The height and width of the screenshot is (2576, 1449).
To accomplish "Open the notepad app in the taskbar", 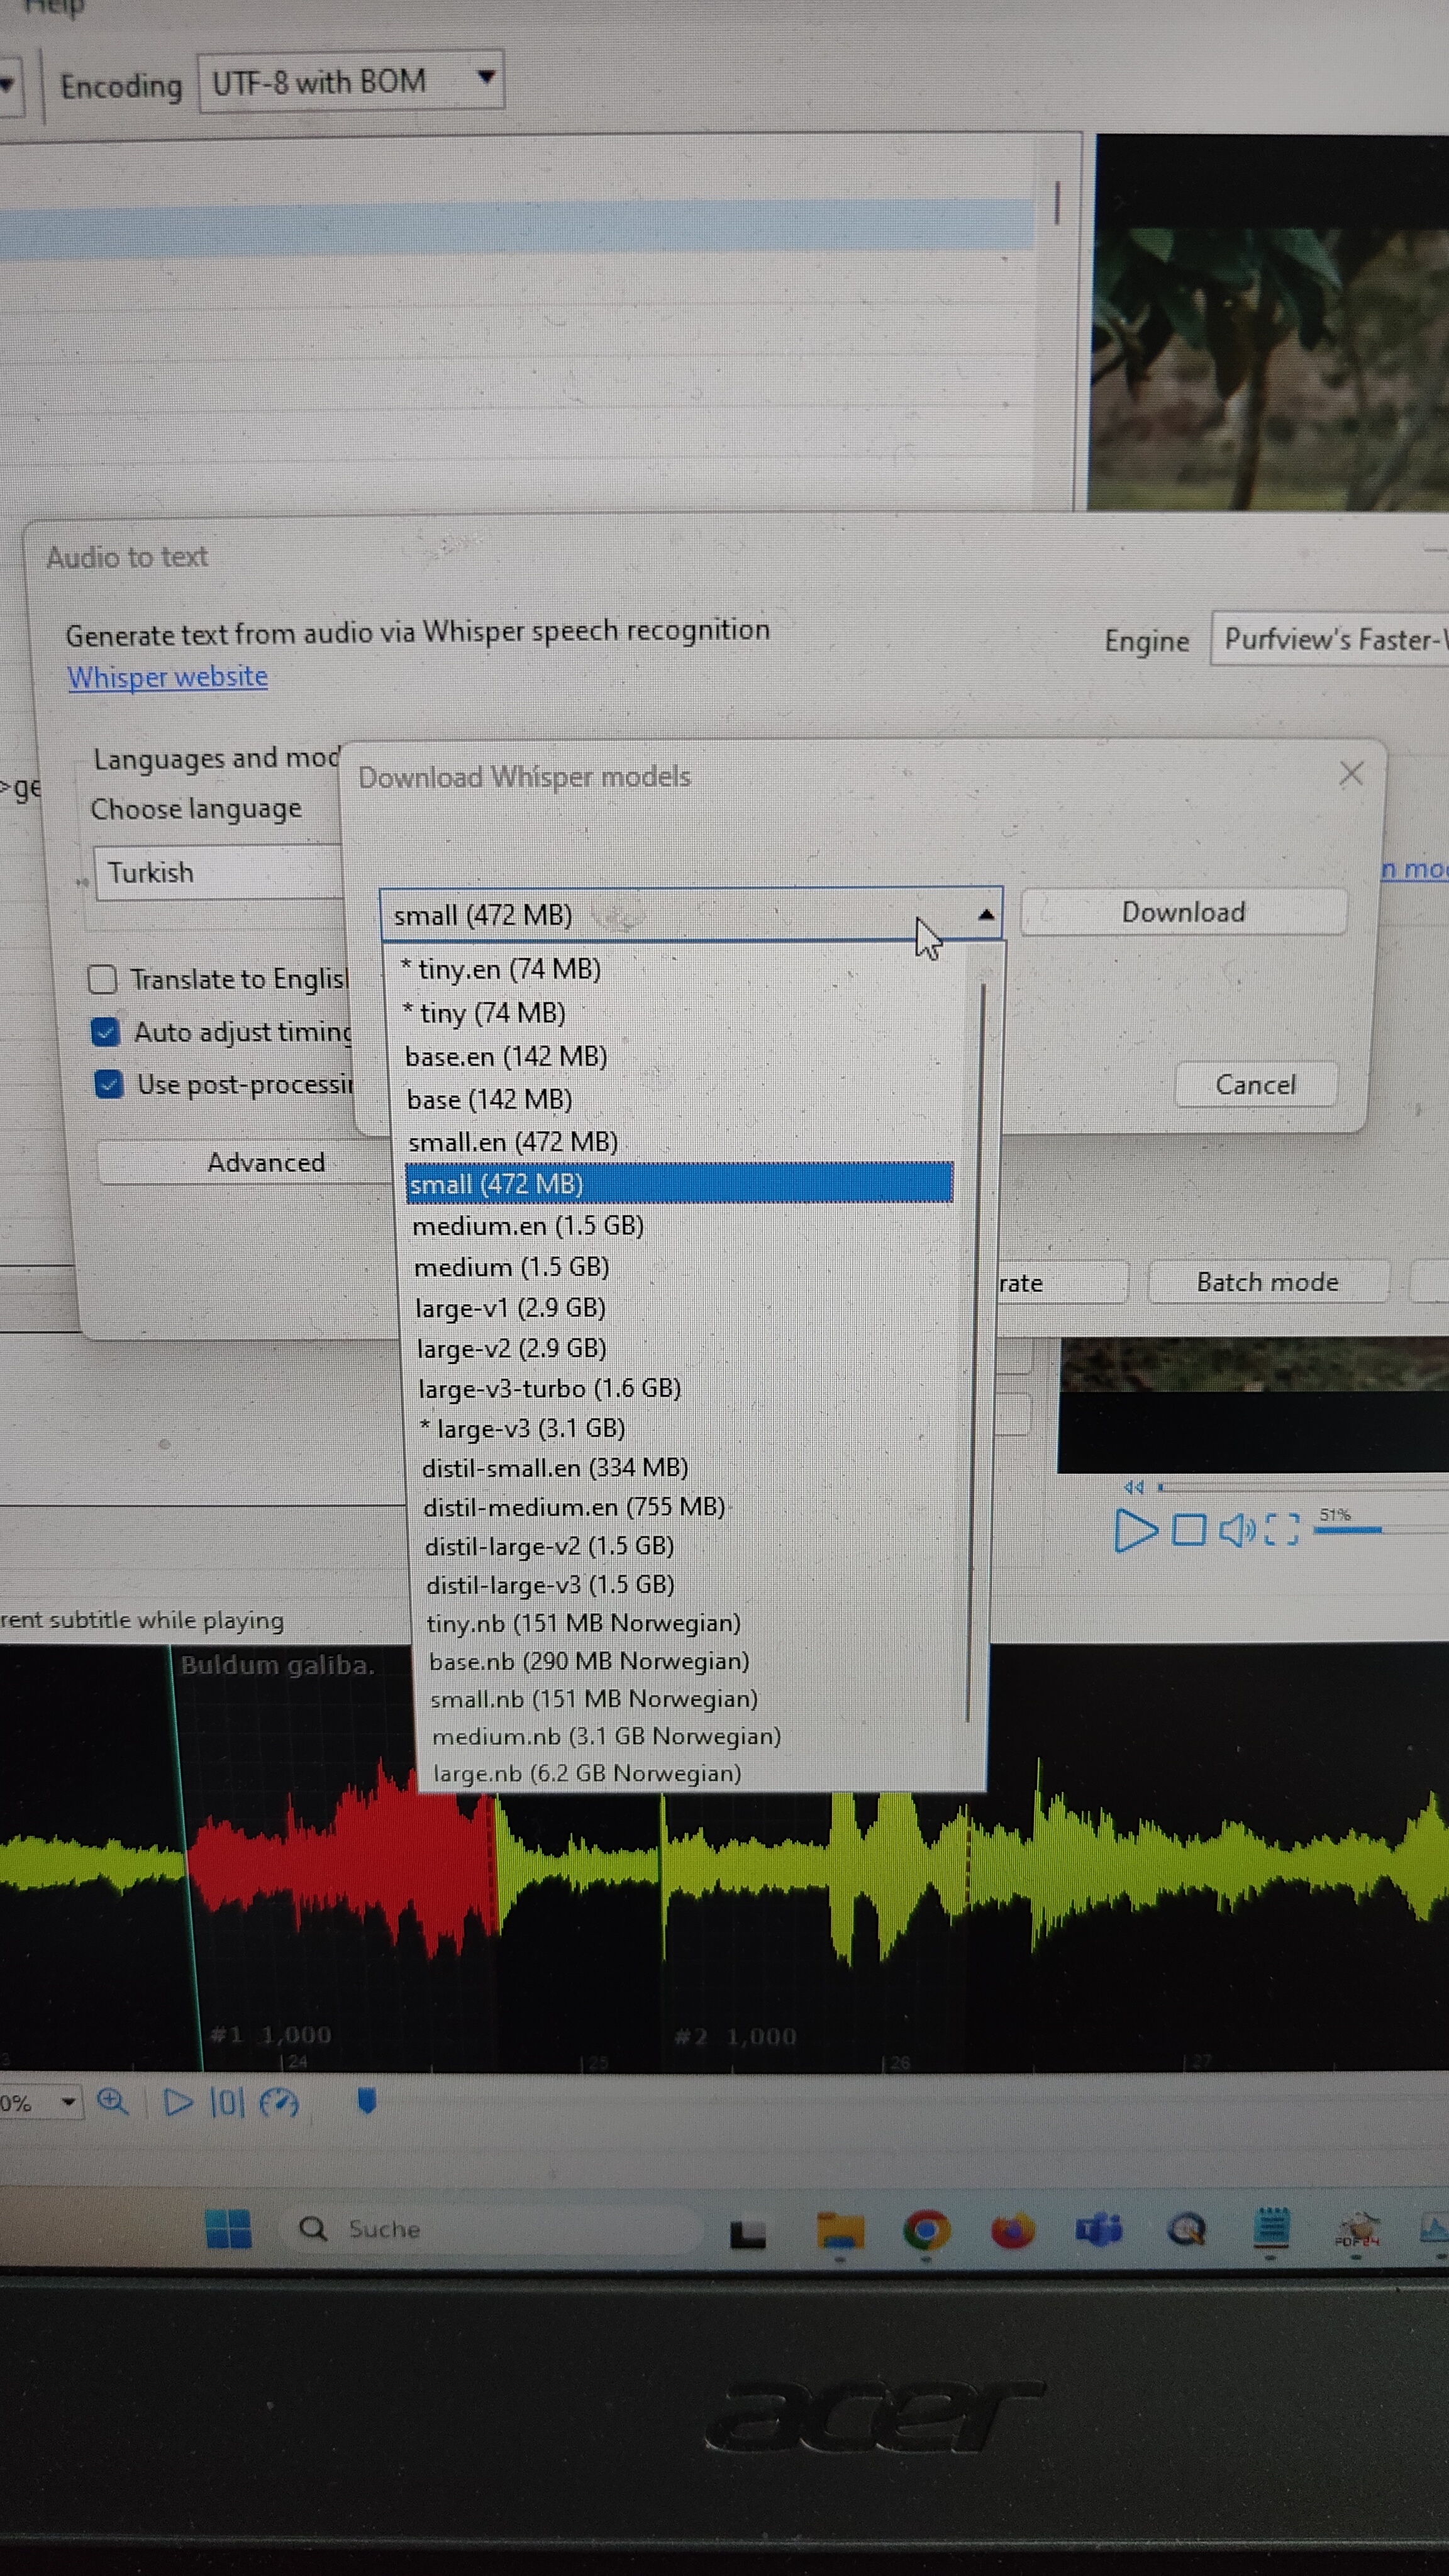I will click(x=1271, y=2229).
